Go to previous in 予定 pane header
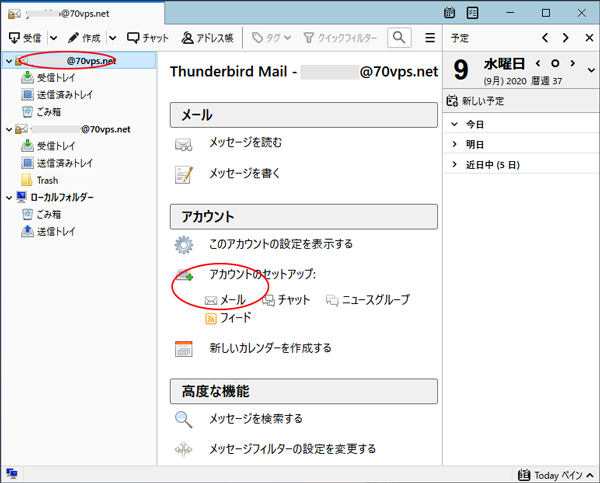600x483 pixels. pos(545,38)
